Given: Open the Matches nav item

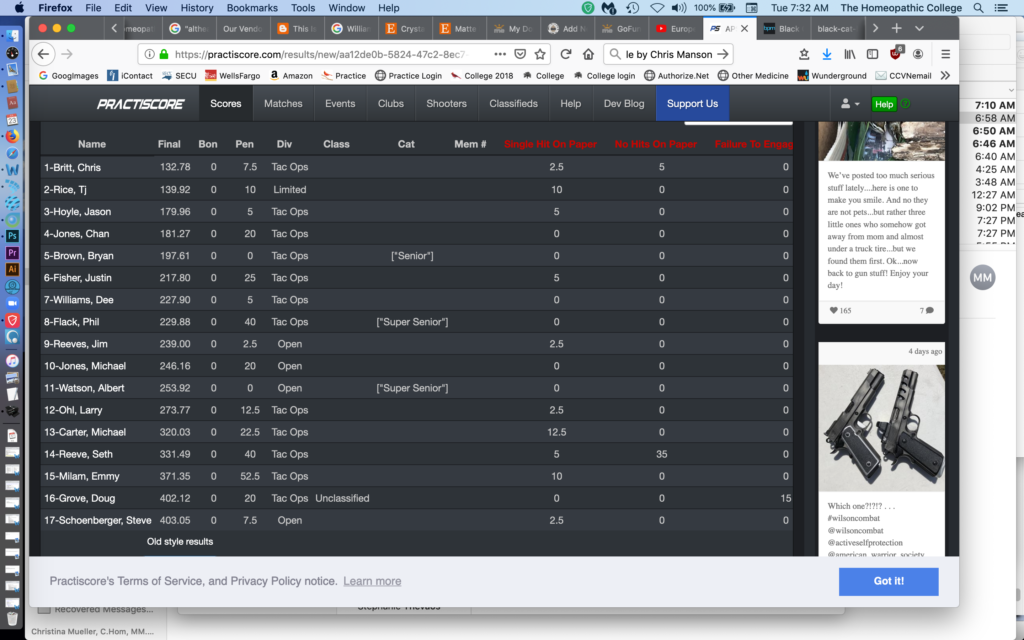Looking at the screenshot, I should (x=283, y=104).
